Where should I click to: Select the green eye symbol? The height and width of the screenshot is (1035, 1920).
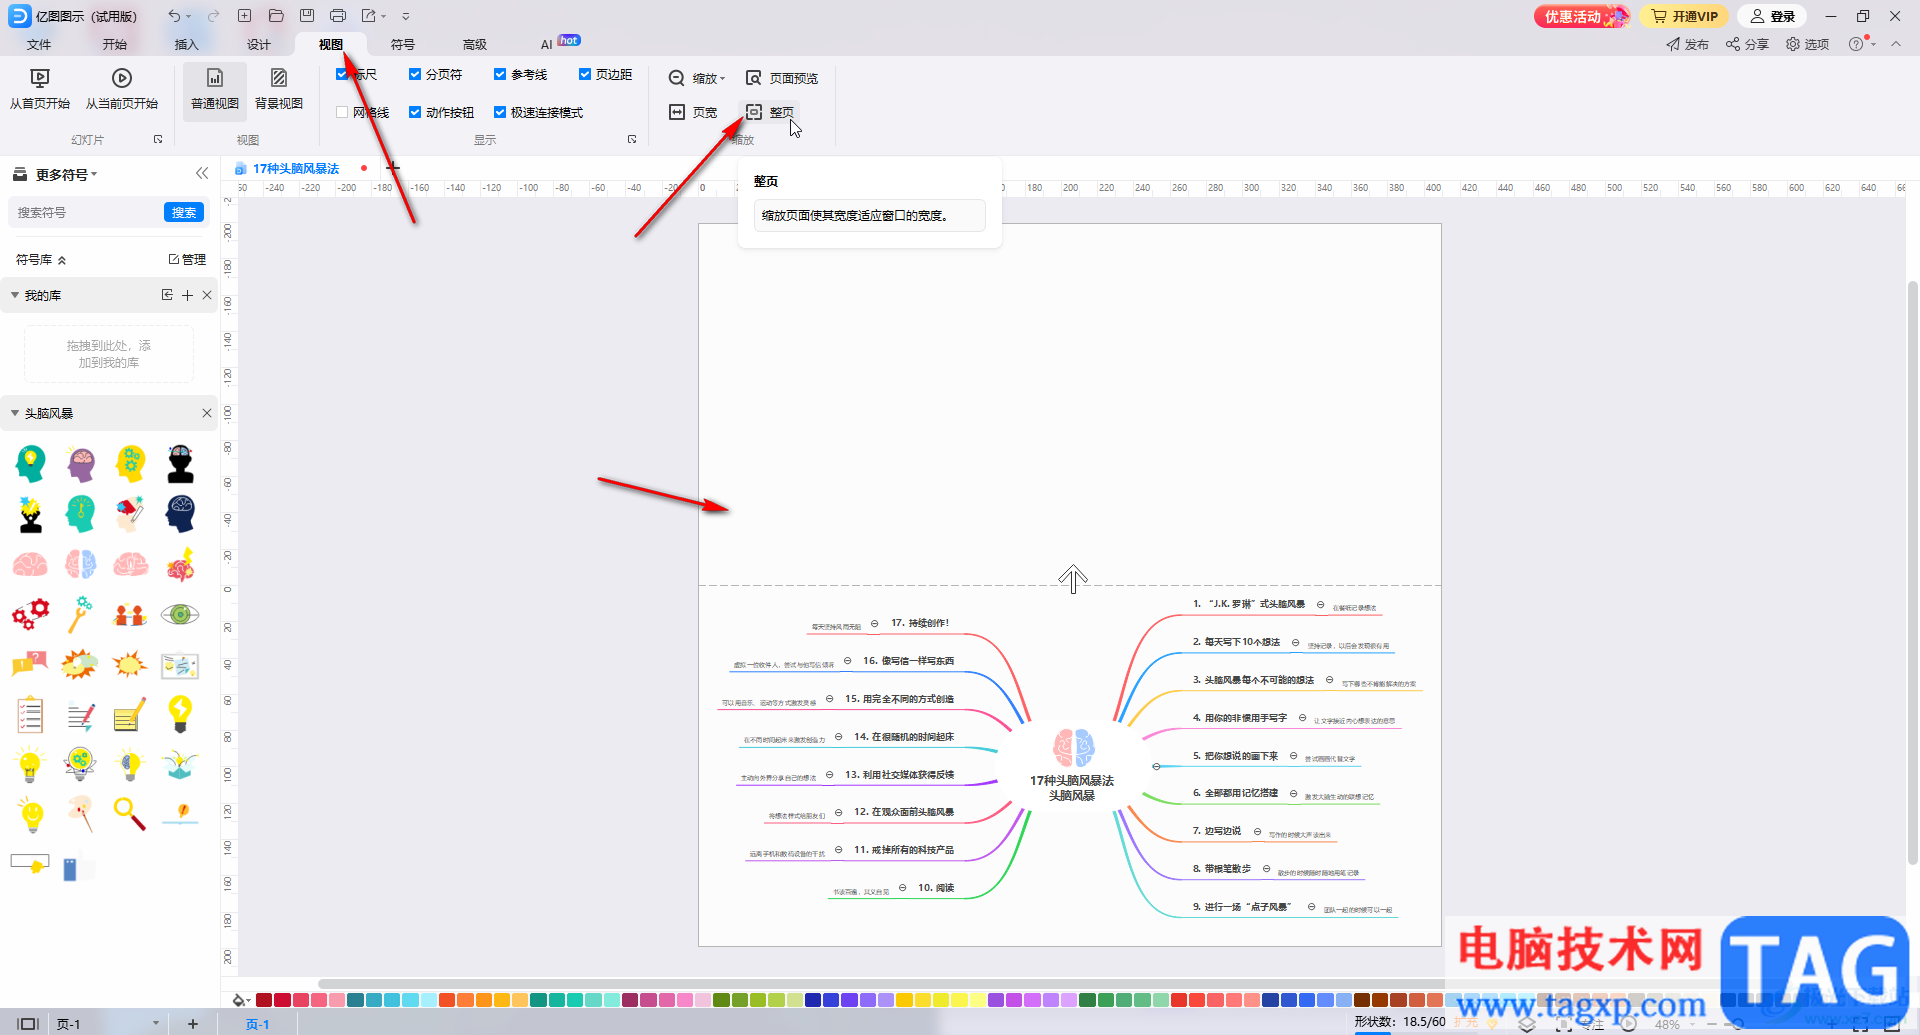click(180, 614)
